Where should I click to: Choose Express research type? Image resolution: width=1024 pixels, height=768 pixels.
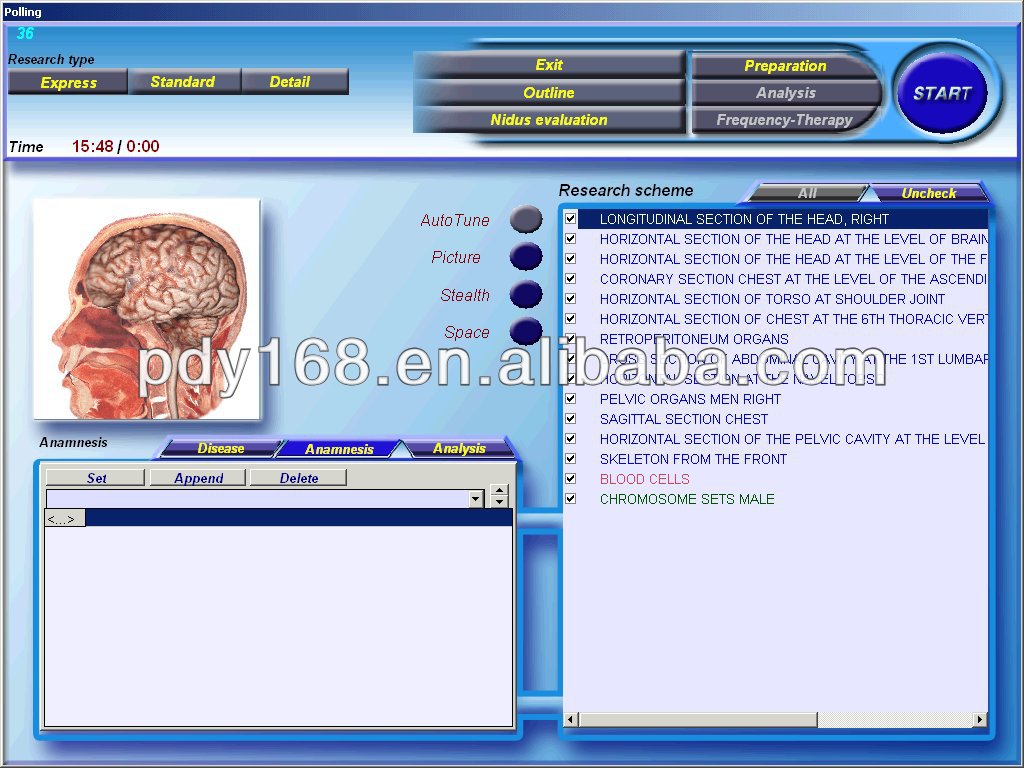pyautogui.click(x=68, y=82)
